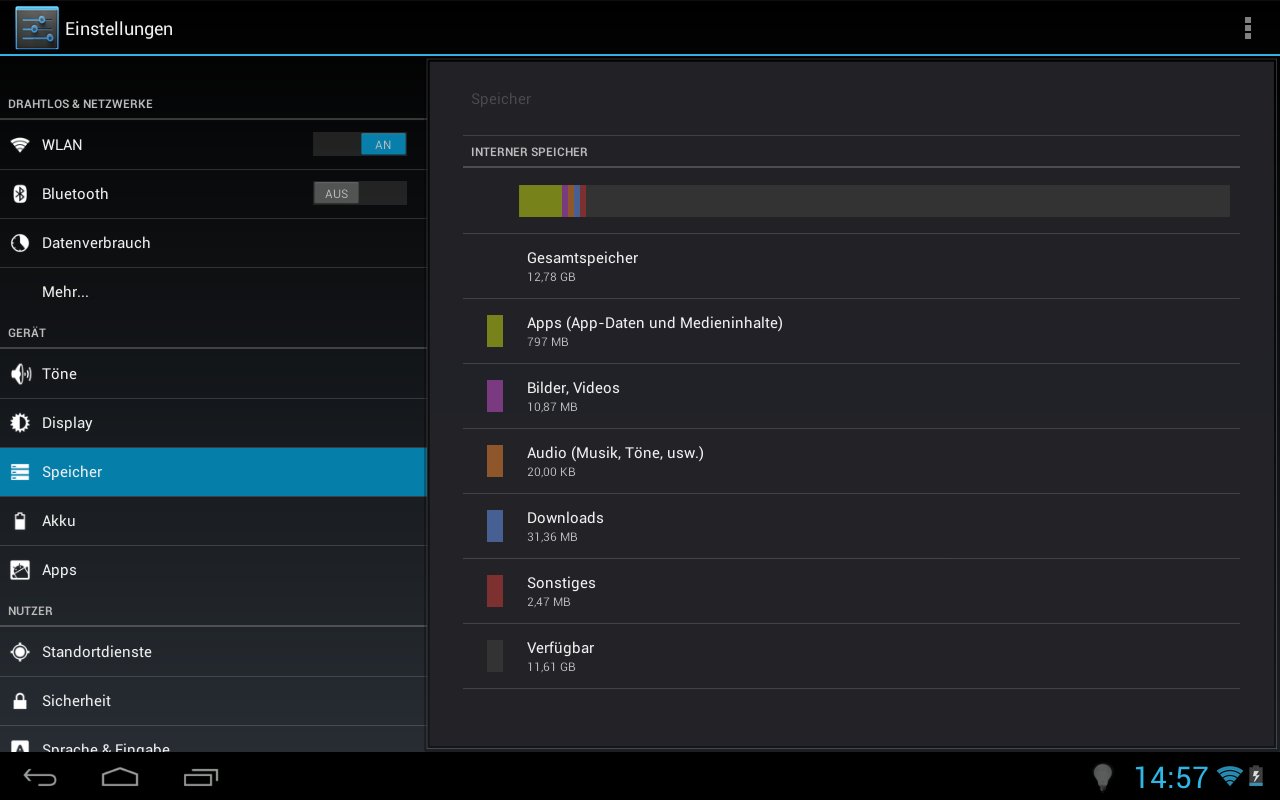Click the Display brightness icon

(20, 423)
